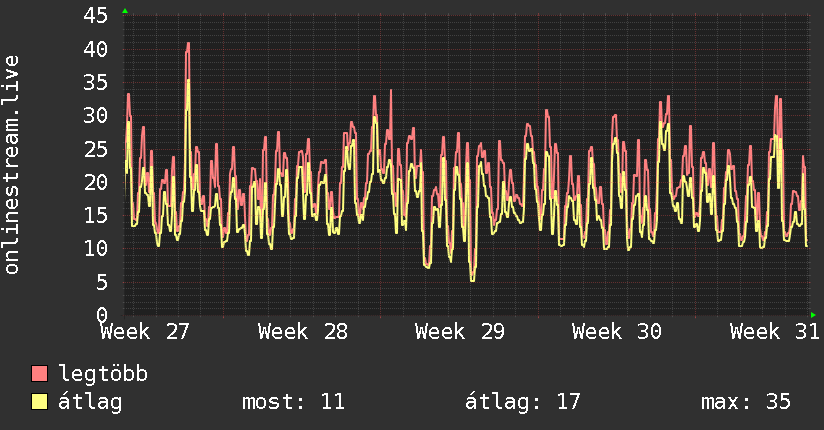Click the 'átlag: 17' average statistic
This screenshot has width=824, height=430.
[523, 402]
